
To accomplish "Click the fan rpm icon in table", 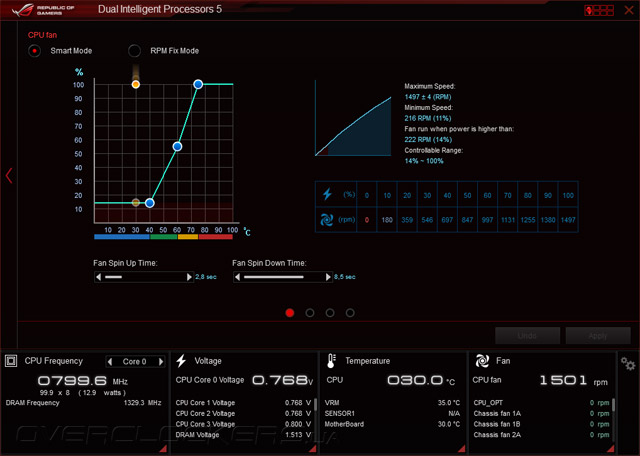I will (327, 220).
